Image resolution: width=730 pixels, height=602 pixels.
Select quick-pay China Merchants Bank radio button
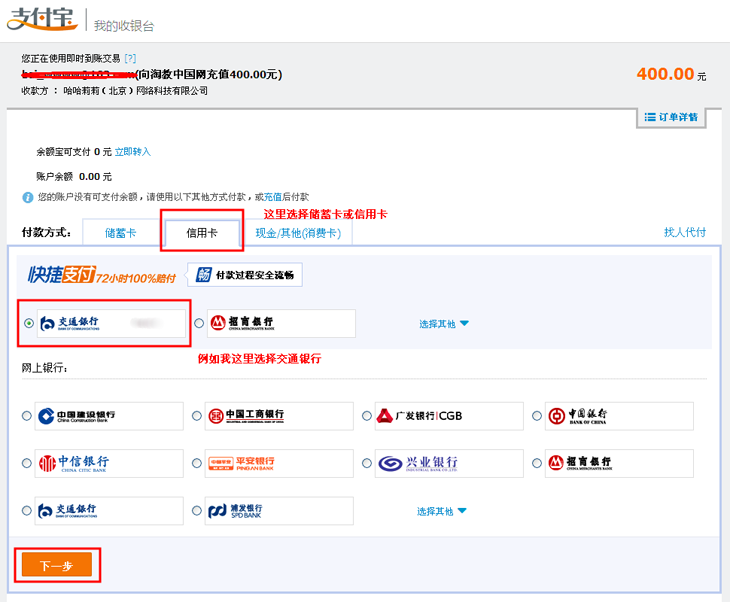[199, 323]
